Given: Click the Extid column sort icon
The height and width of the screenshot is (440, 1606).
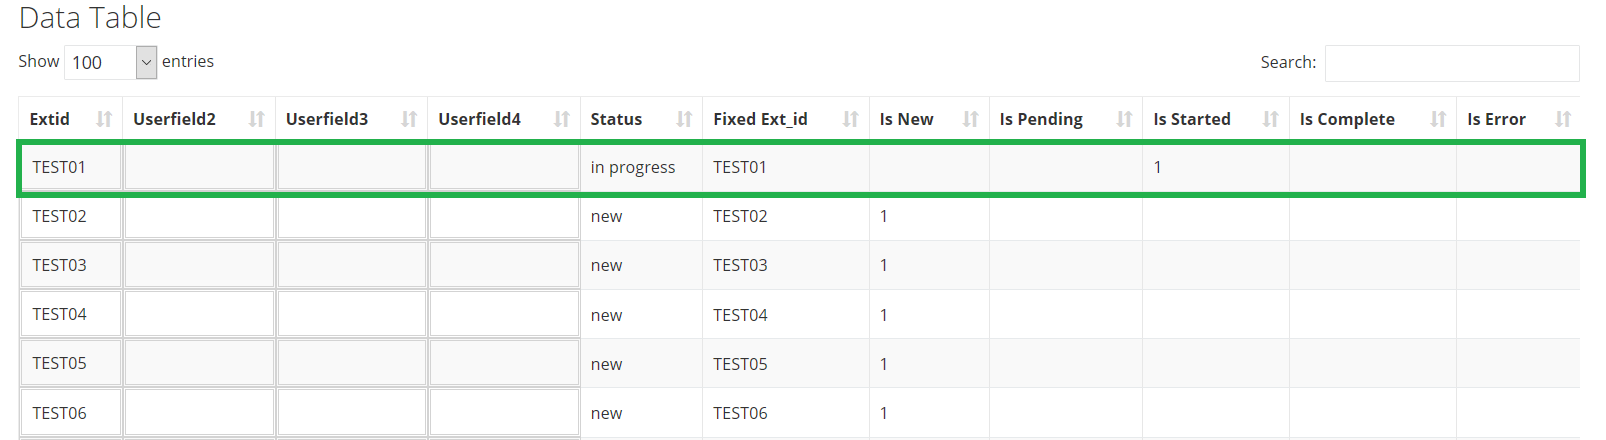Looking at the screenshot, I should [x=104, y=119].
